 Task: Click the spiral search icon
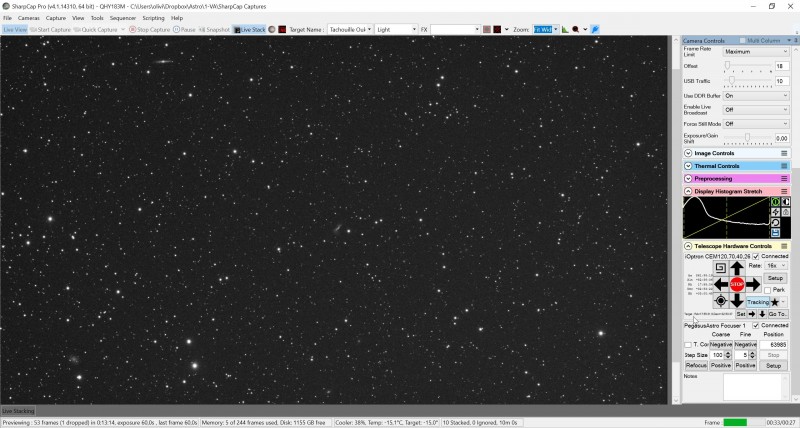pos(720,268)
